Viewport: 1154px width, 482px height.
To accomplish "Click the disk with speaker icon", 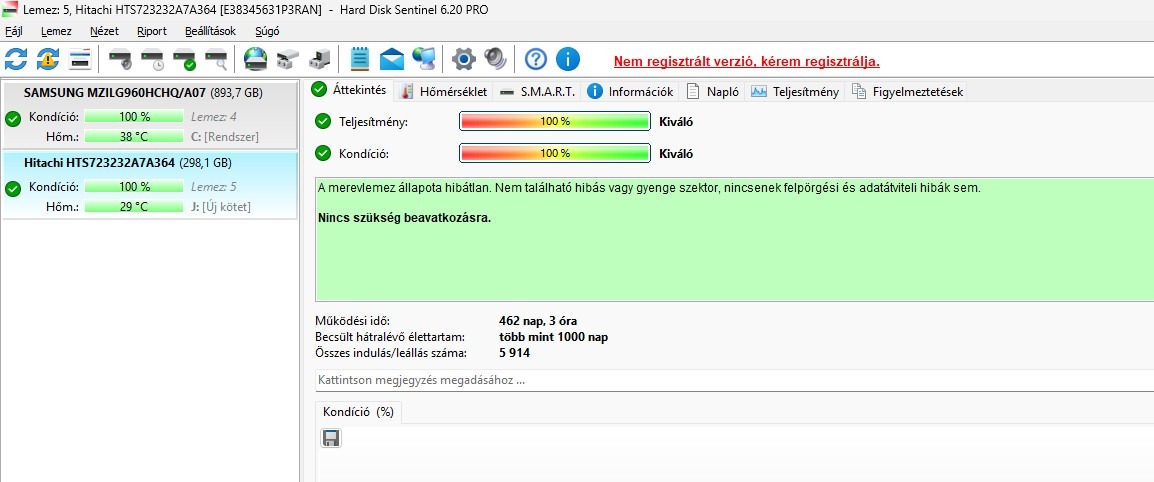I will [120, 59].
